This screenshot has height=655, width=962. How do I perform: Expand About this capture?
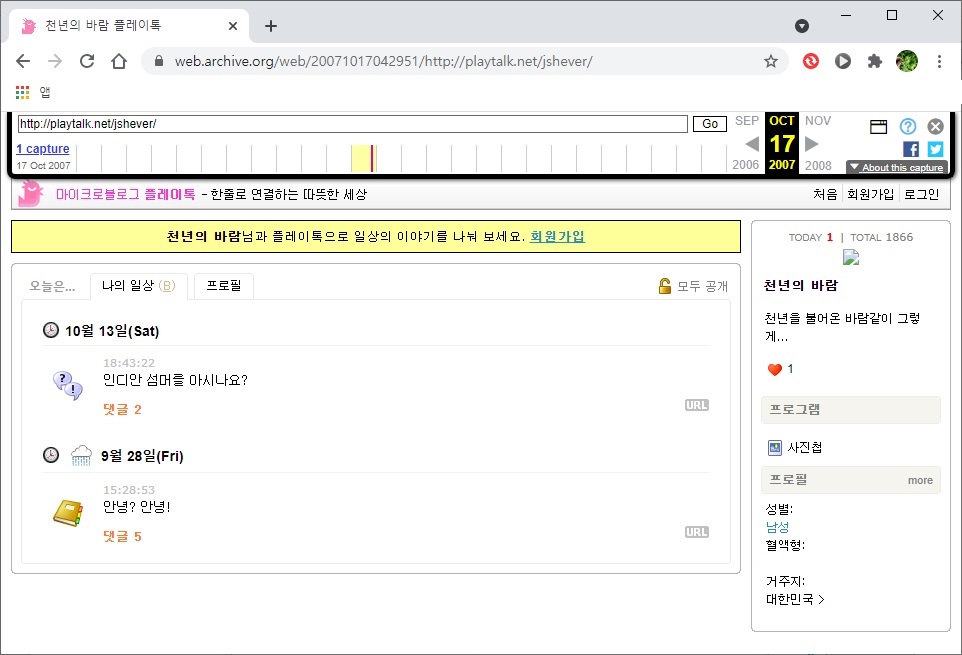(x=896, y=167)
